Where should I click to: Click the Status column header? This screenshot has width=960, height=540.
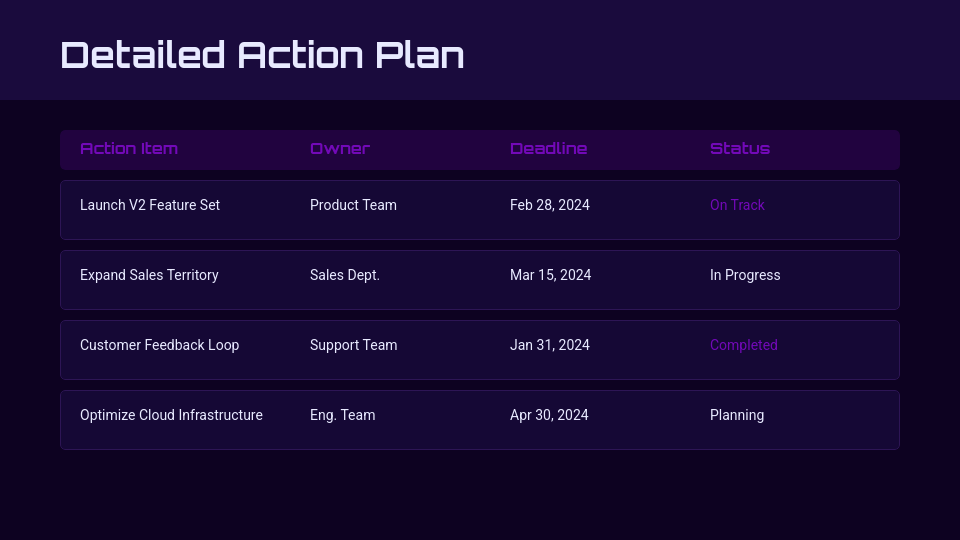pos(739,149)
